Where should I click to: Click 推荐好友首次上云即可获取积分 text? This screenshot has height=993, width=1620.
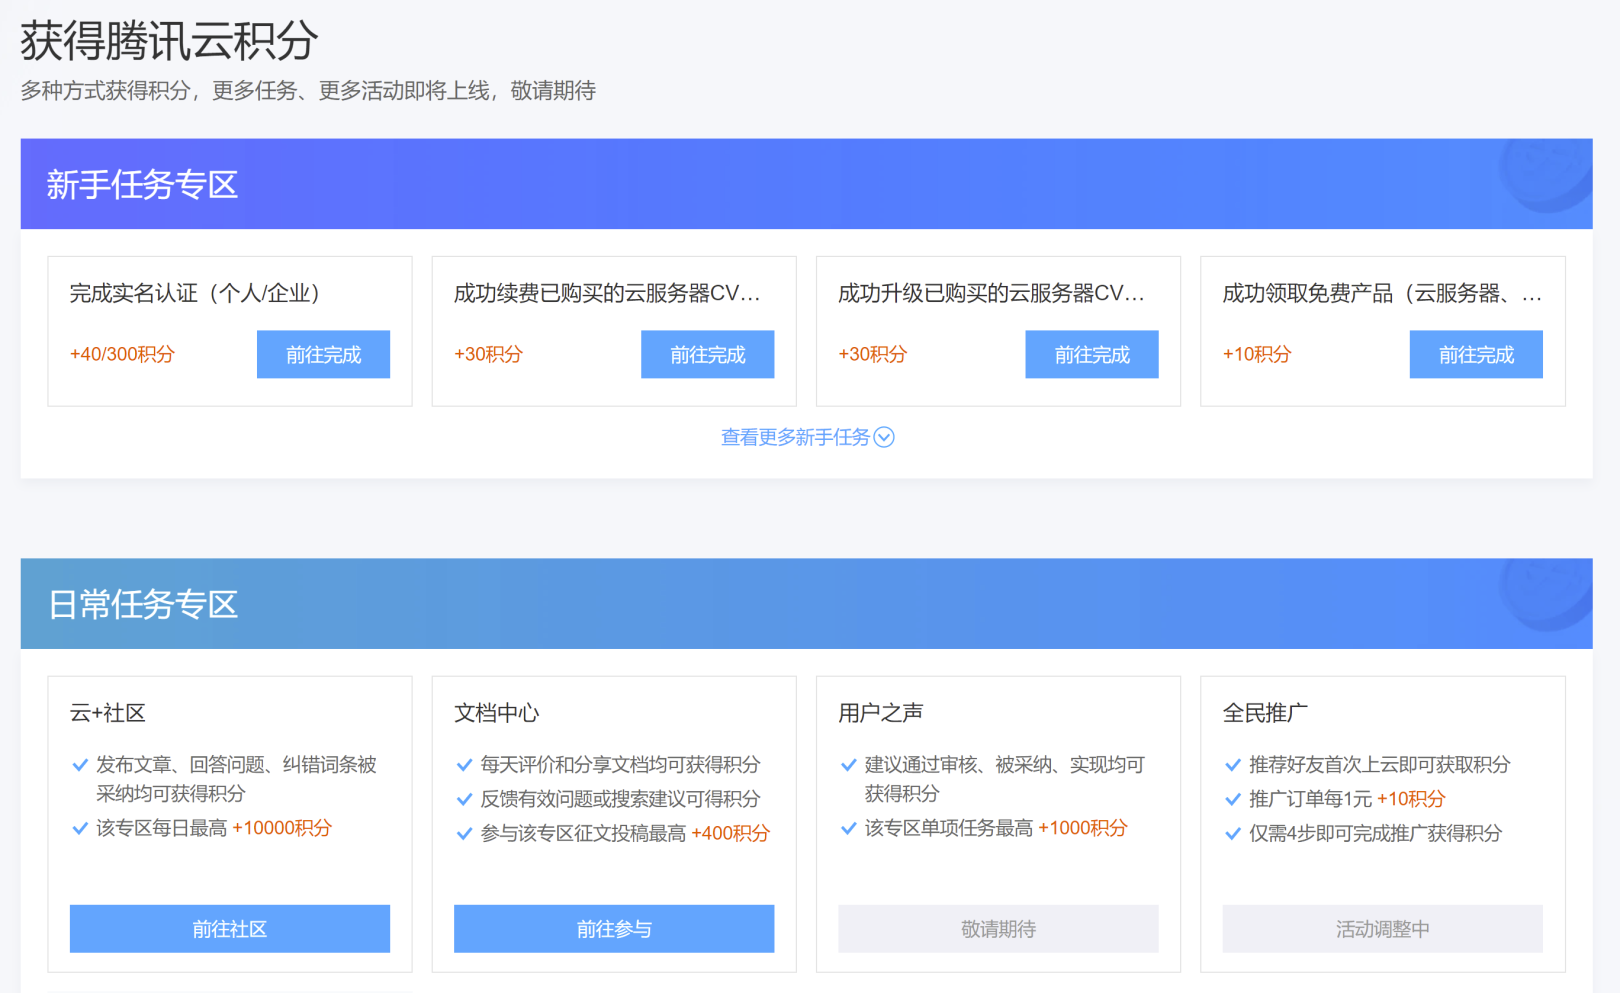pos(1379,765)
